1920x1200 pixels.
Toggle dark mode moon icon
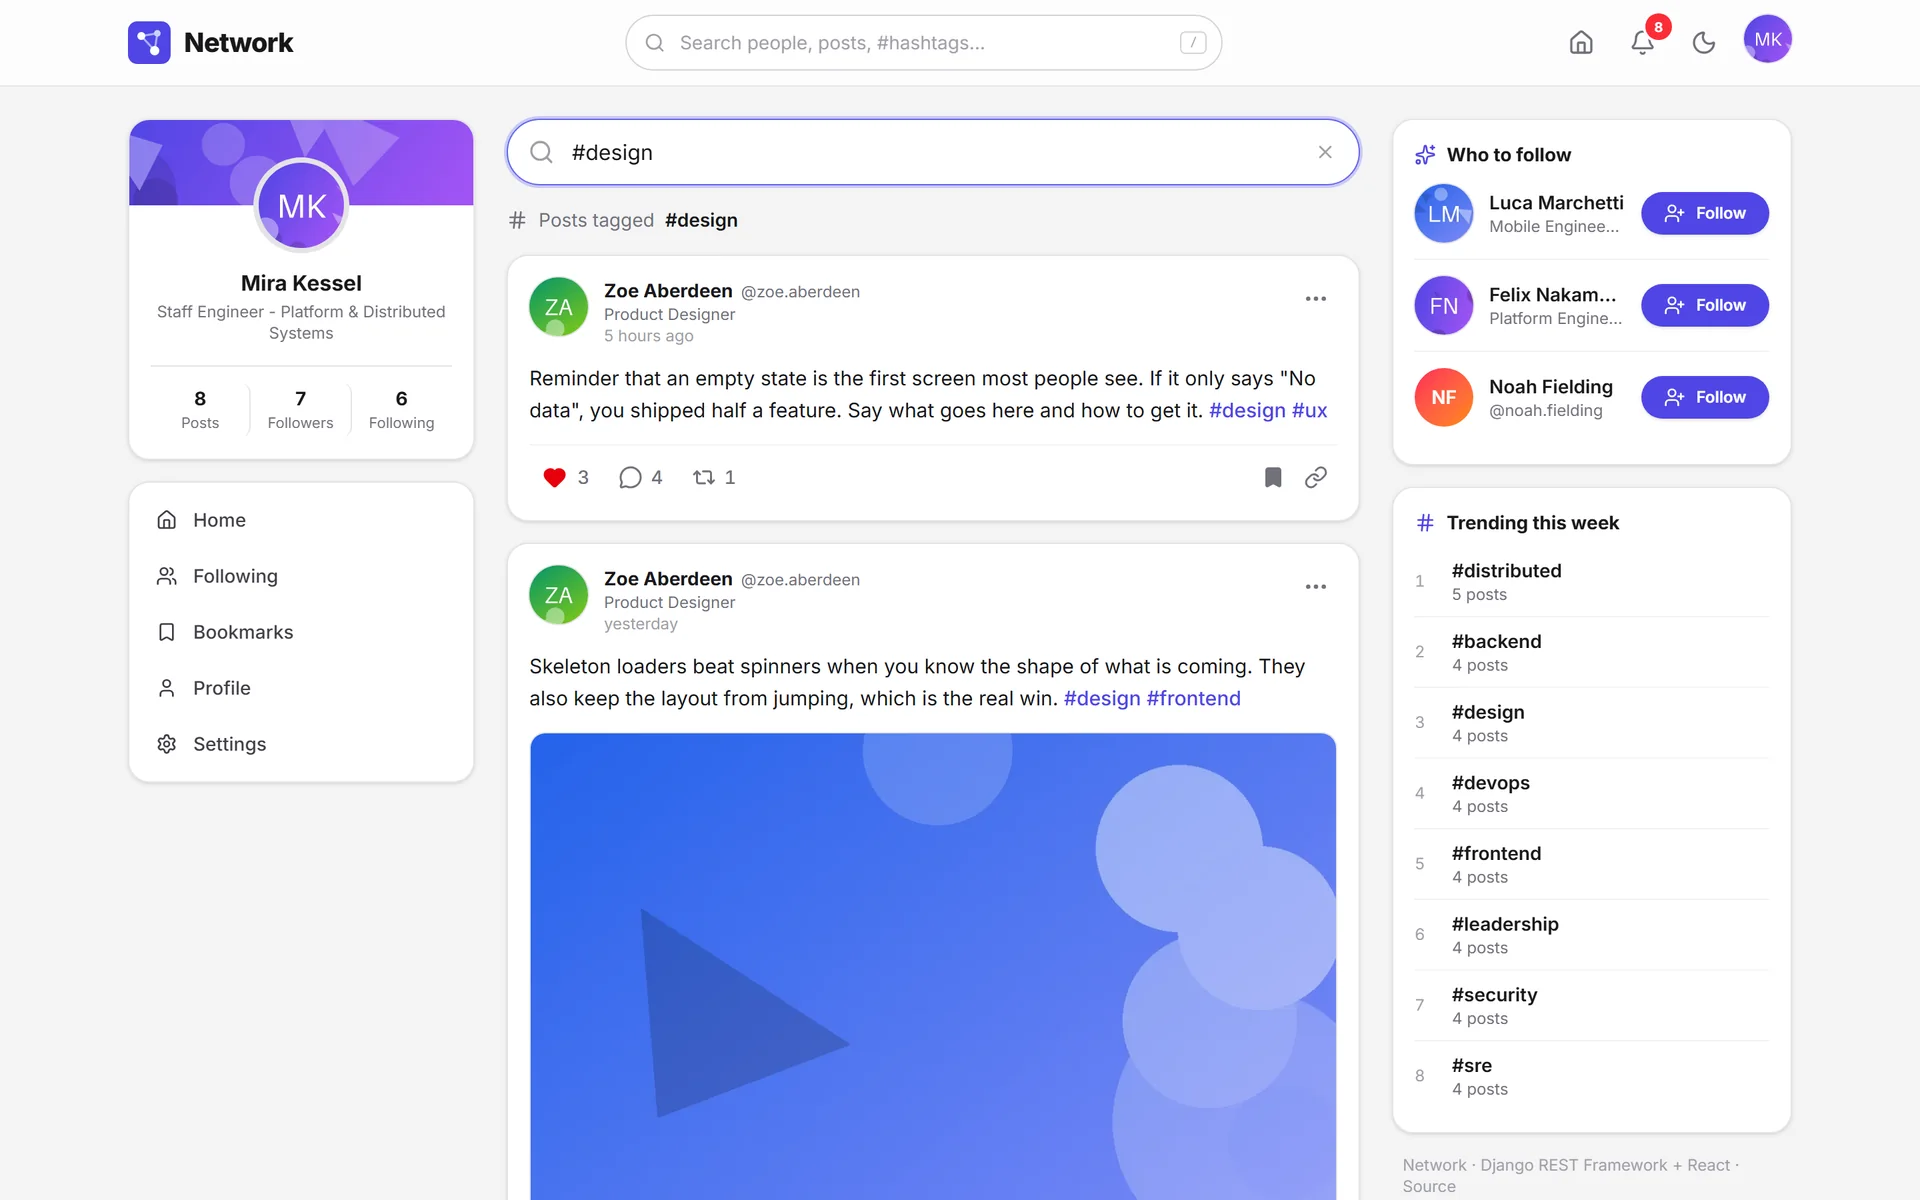(x=1704, y=42)
